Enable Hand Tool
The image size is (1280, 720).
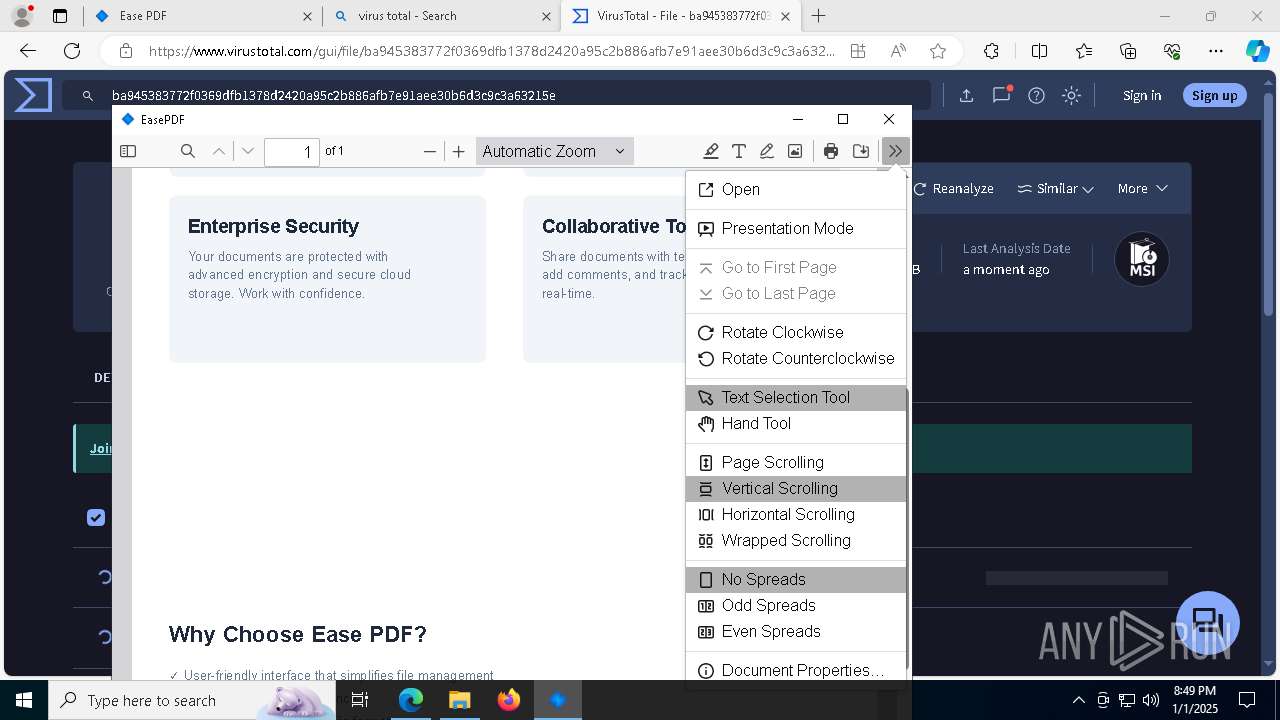coord(796,423)
